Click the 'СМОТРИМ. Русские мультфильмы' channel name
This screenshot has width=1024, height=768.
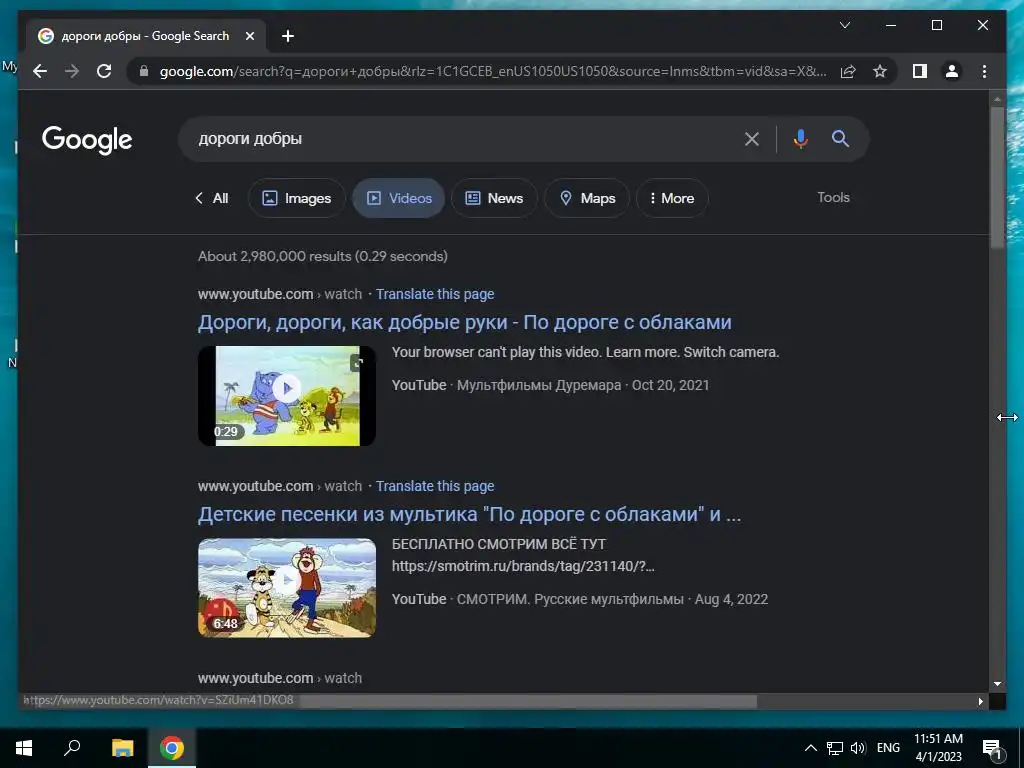570,600
